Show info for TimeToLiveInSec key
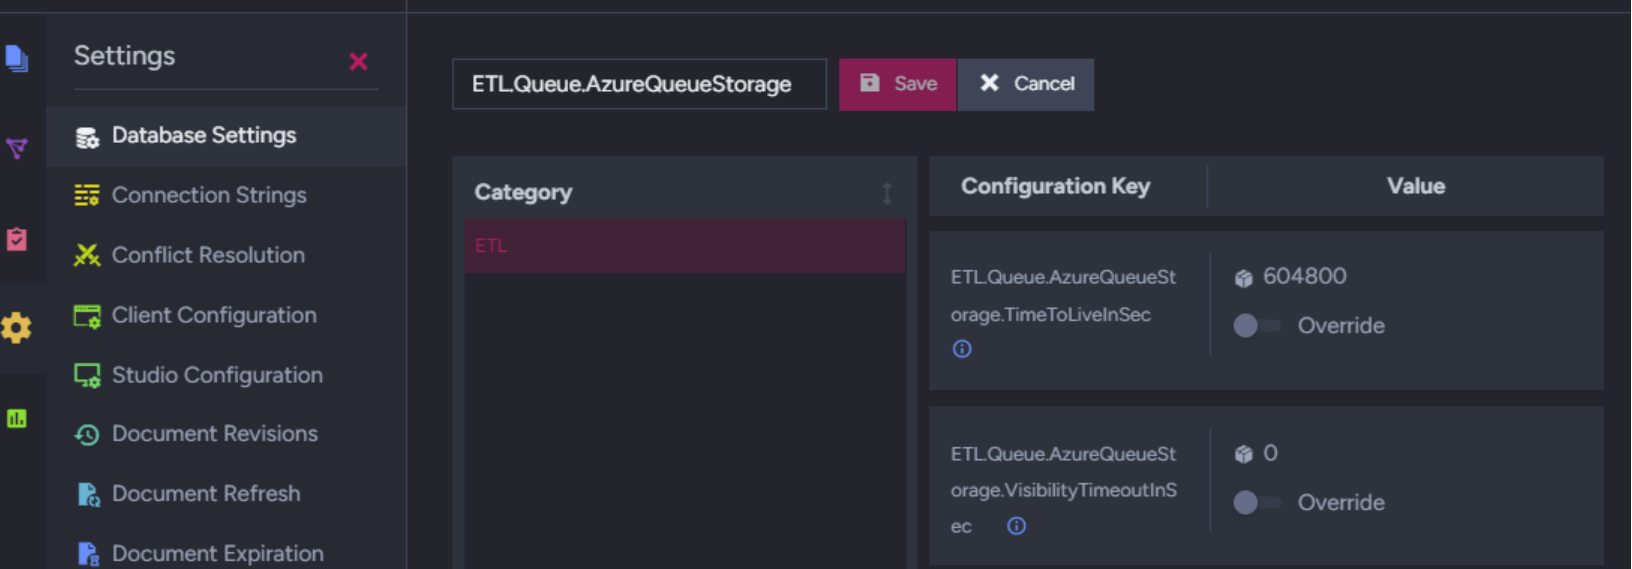1632x569 pixels. coord(962,349)
